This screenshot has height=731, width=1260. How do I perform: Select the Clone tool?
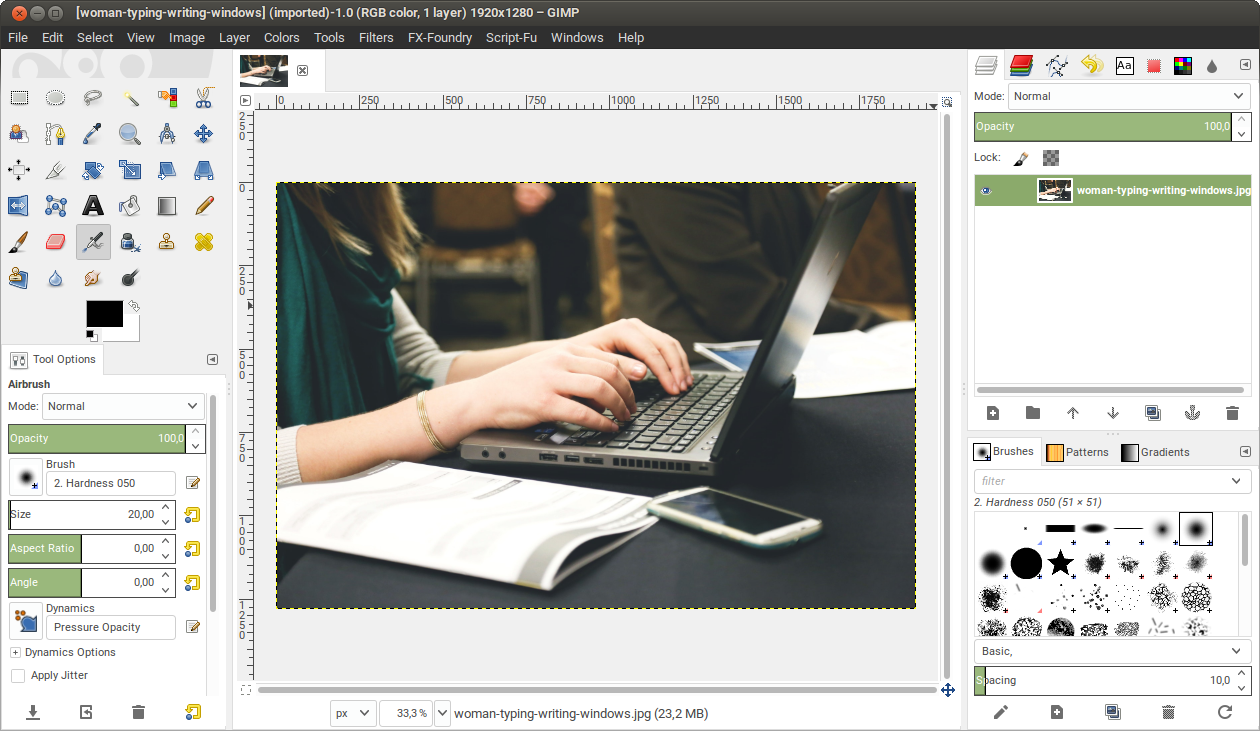[x=166, y=241]
